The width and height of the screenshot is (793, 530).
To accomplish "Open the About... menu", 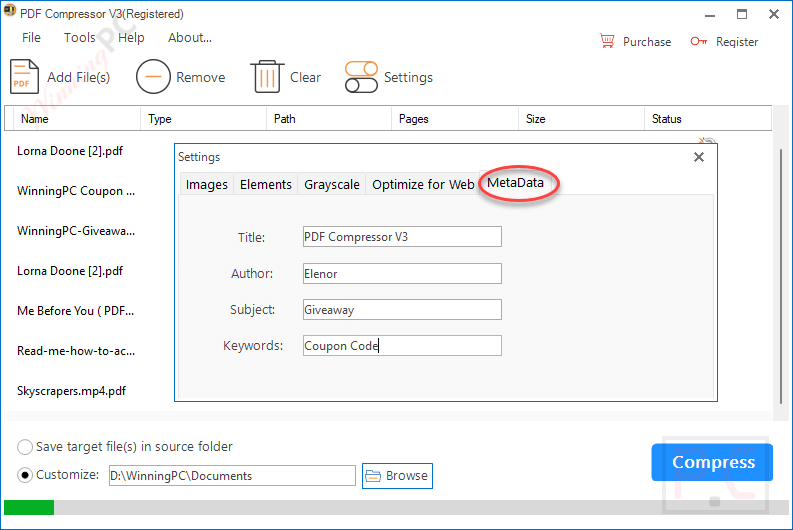I will 190,38.
